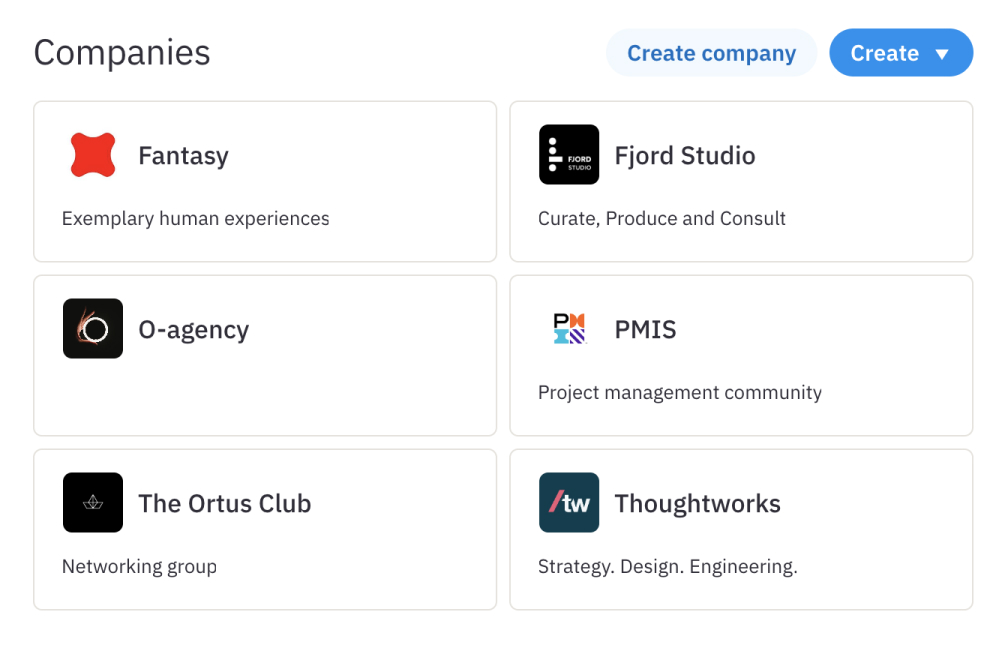Open the Create dropdown menu

[x=901, y=53]
